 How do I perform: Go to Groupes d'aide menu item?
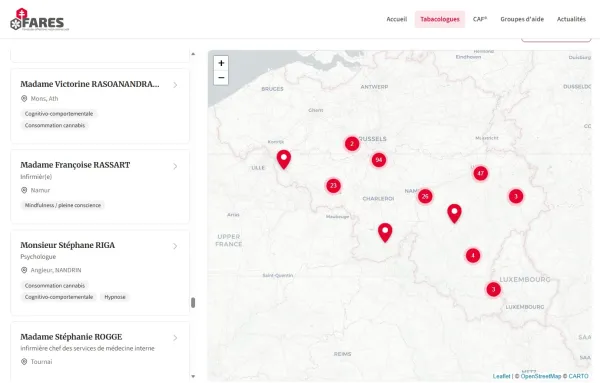click(522, 19)
